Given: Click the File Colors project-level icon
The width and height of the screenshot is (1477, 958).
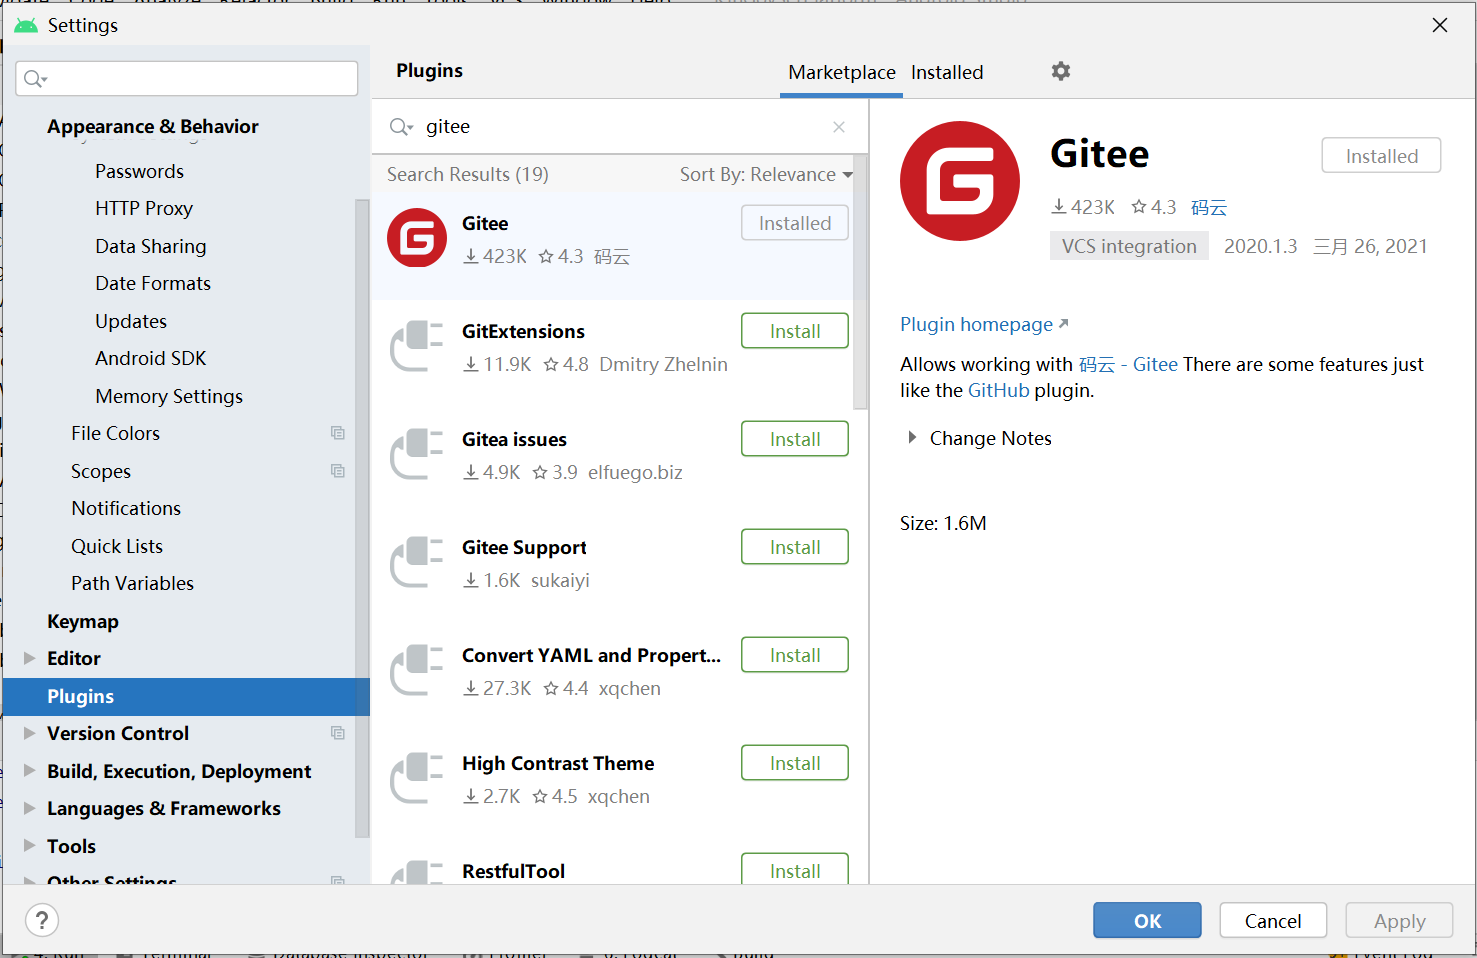Looking at the screenshot, I should pyautogui.click(x=338, y=433).
